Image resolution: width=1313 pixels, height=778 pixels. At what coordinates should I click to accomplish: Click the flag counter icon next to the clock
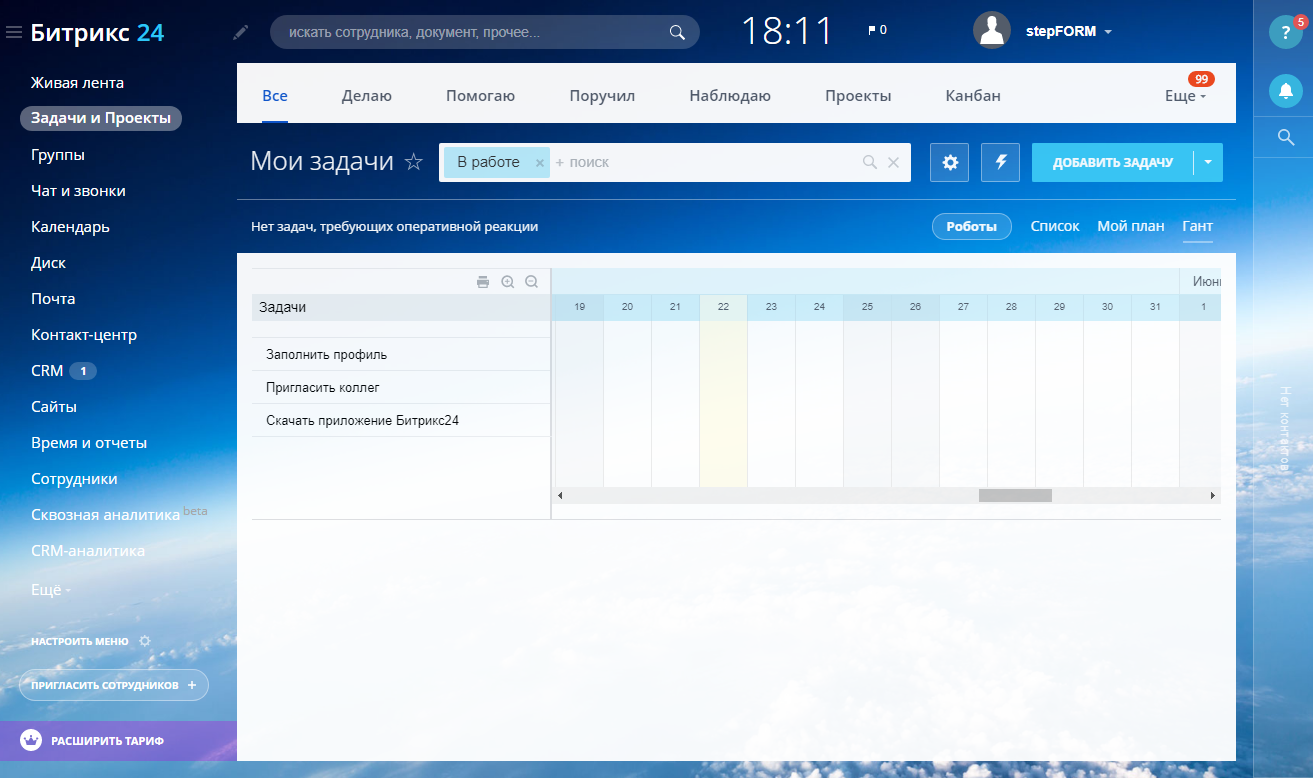coord(877,30)
